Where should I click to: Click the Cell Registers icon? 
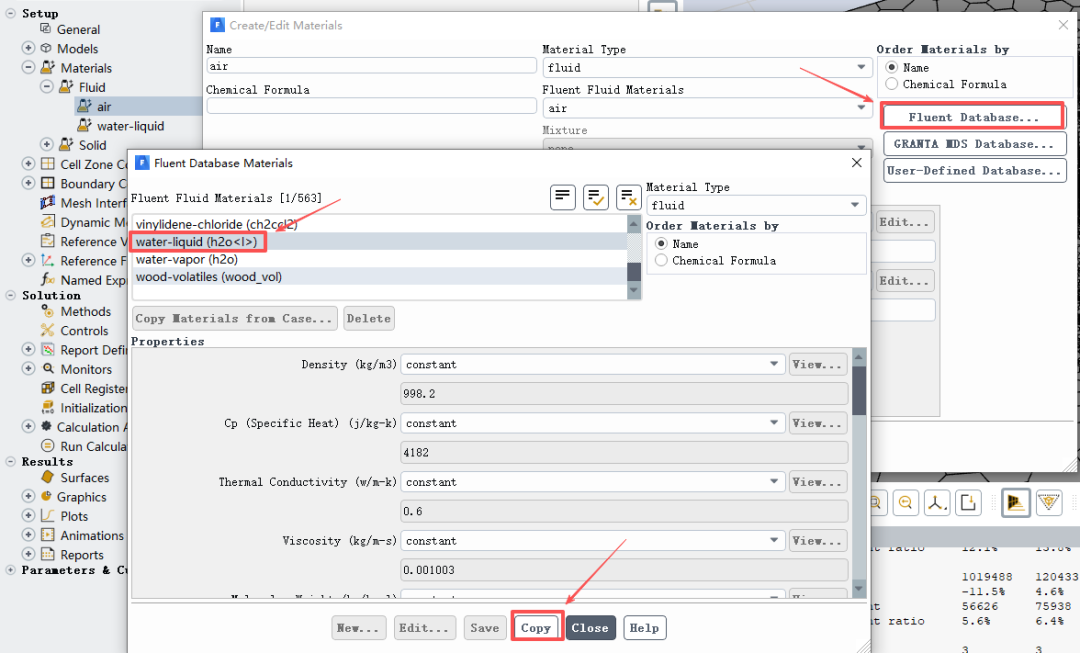coord(48,388)
